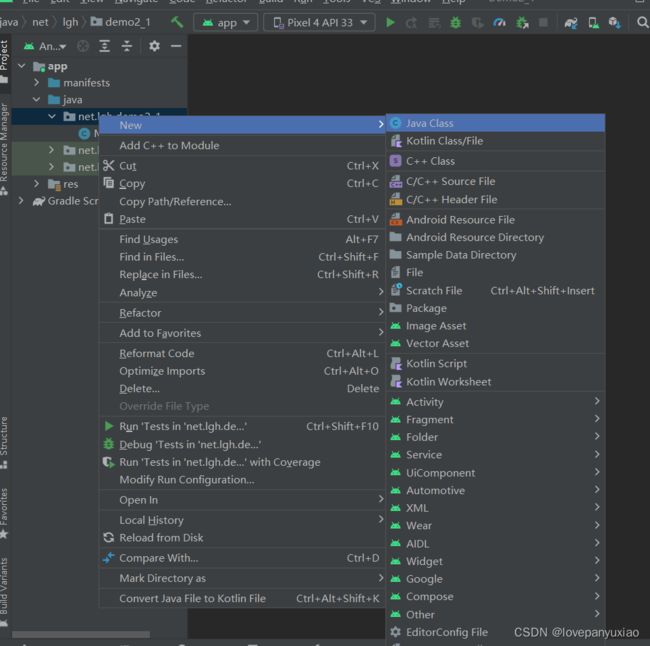Select Scratch File in the submenu
Image resolution: width=650 pixels, height=646 pixels.
tap(495, 291)
